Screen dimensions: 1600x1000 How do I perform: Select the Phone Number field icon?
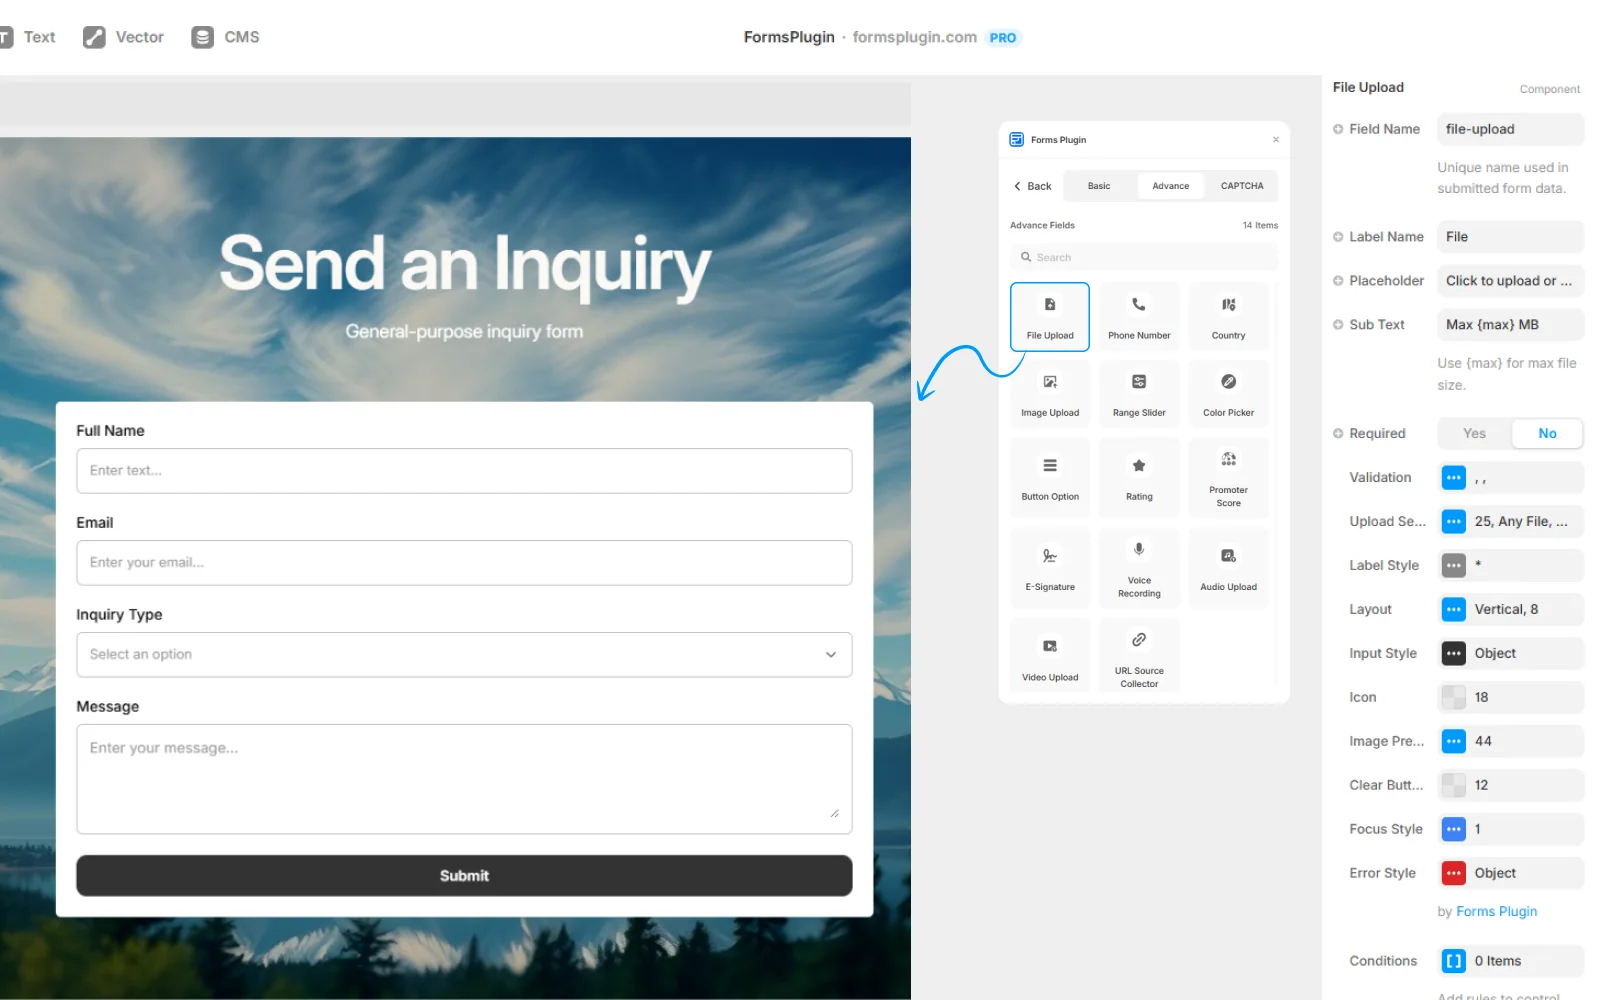1138,315
